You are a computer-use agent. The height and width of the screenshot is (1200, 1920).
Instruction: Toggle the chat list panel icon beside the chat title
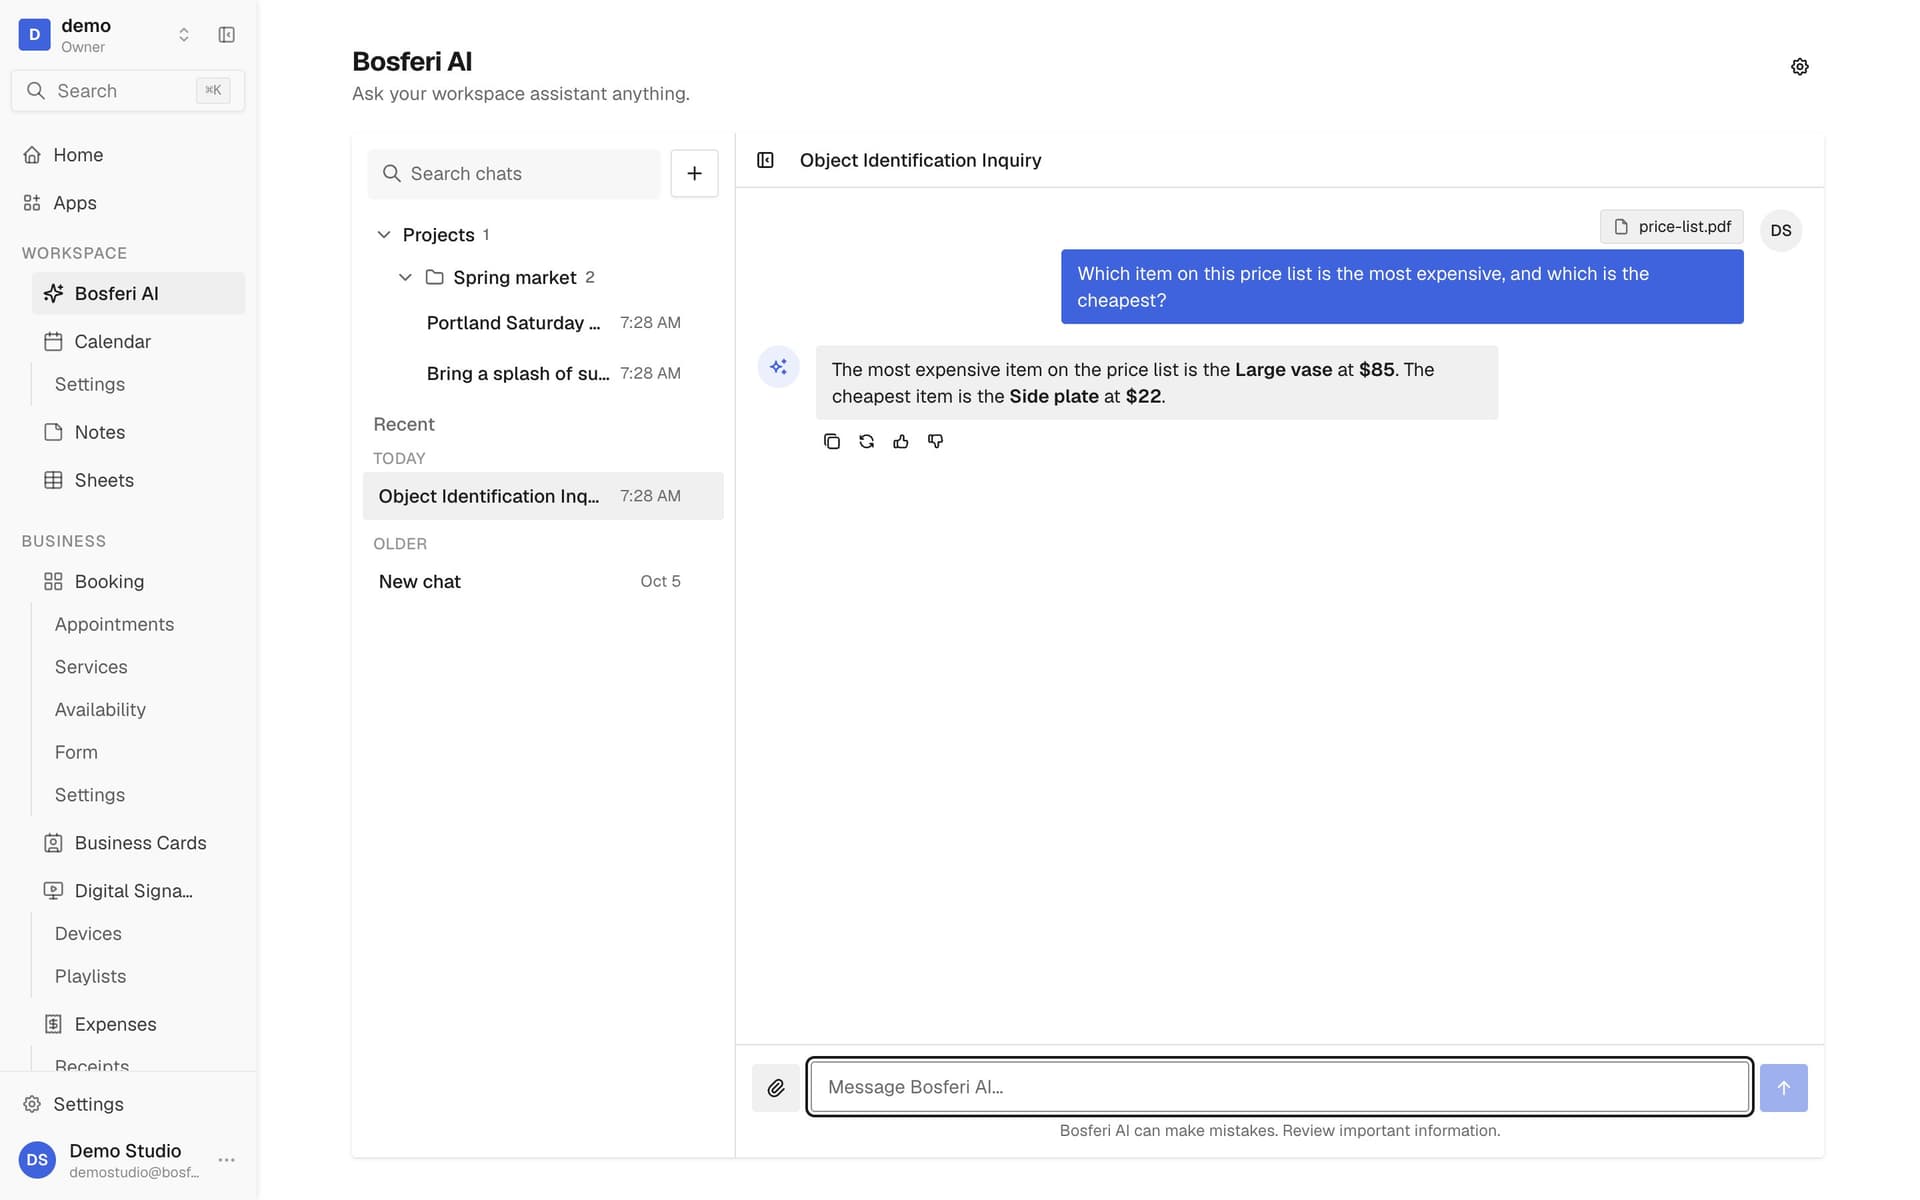click(765, 160)
